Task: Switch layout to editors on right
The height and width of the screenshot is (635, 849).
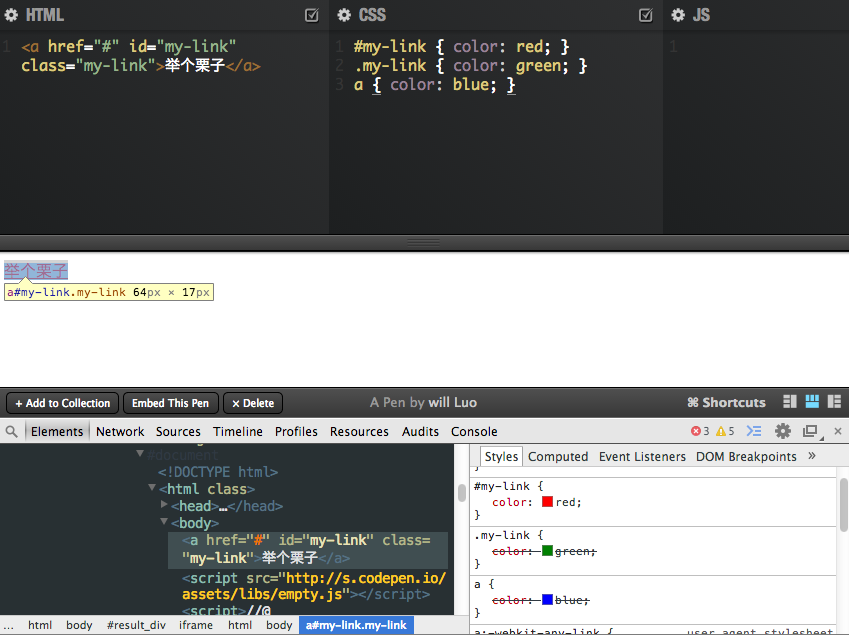Action: (834, 402)
